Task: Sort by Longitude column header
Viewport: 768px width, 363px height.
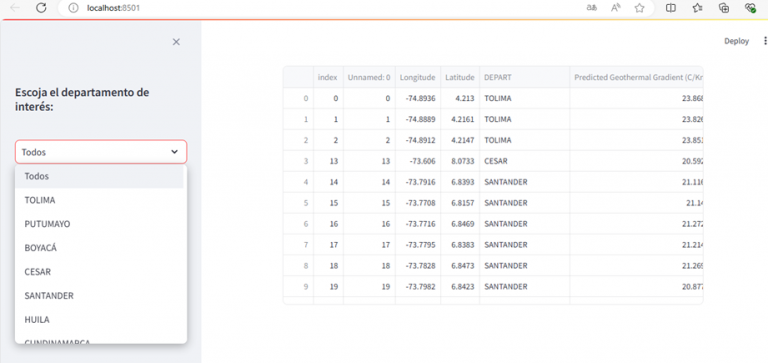Action: 418,77
